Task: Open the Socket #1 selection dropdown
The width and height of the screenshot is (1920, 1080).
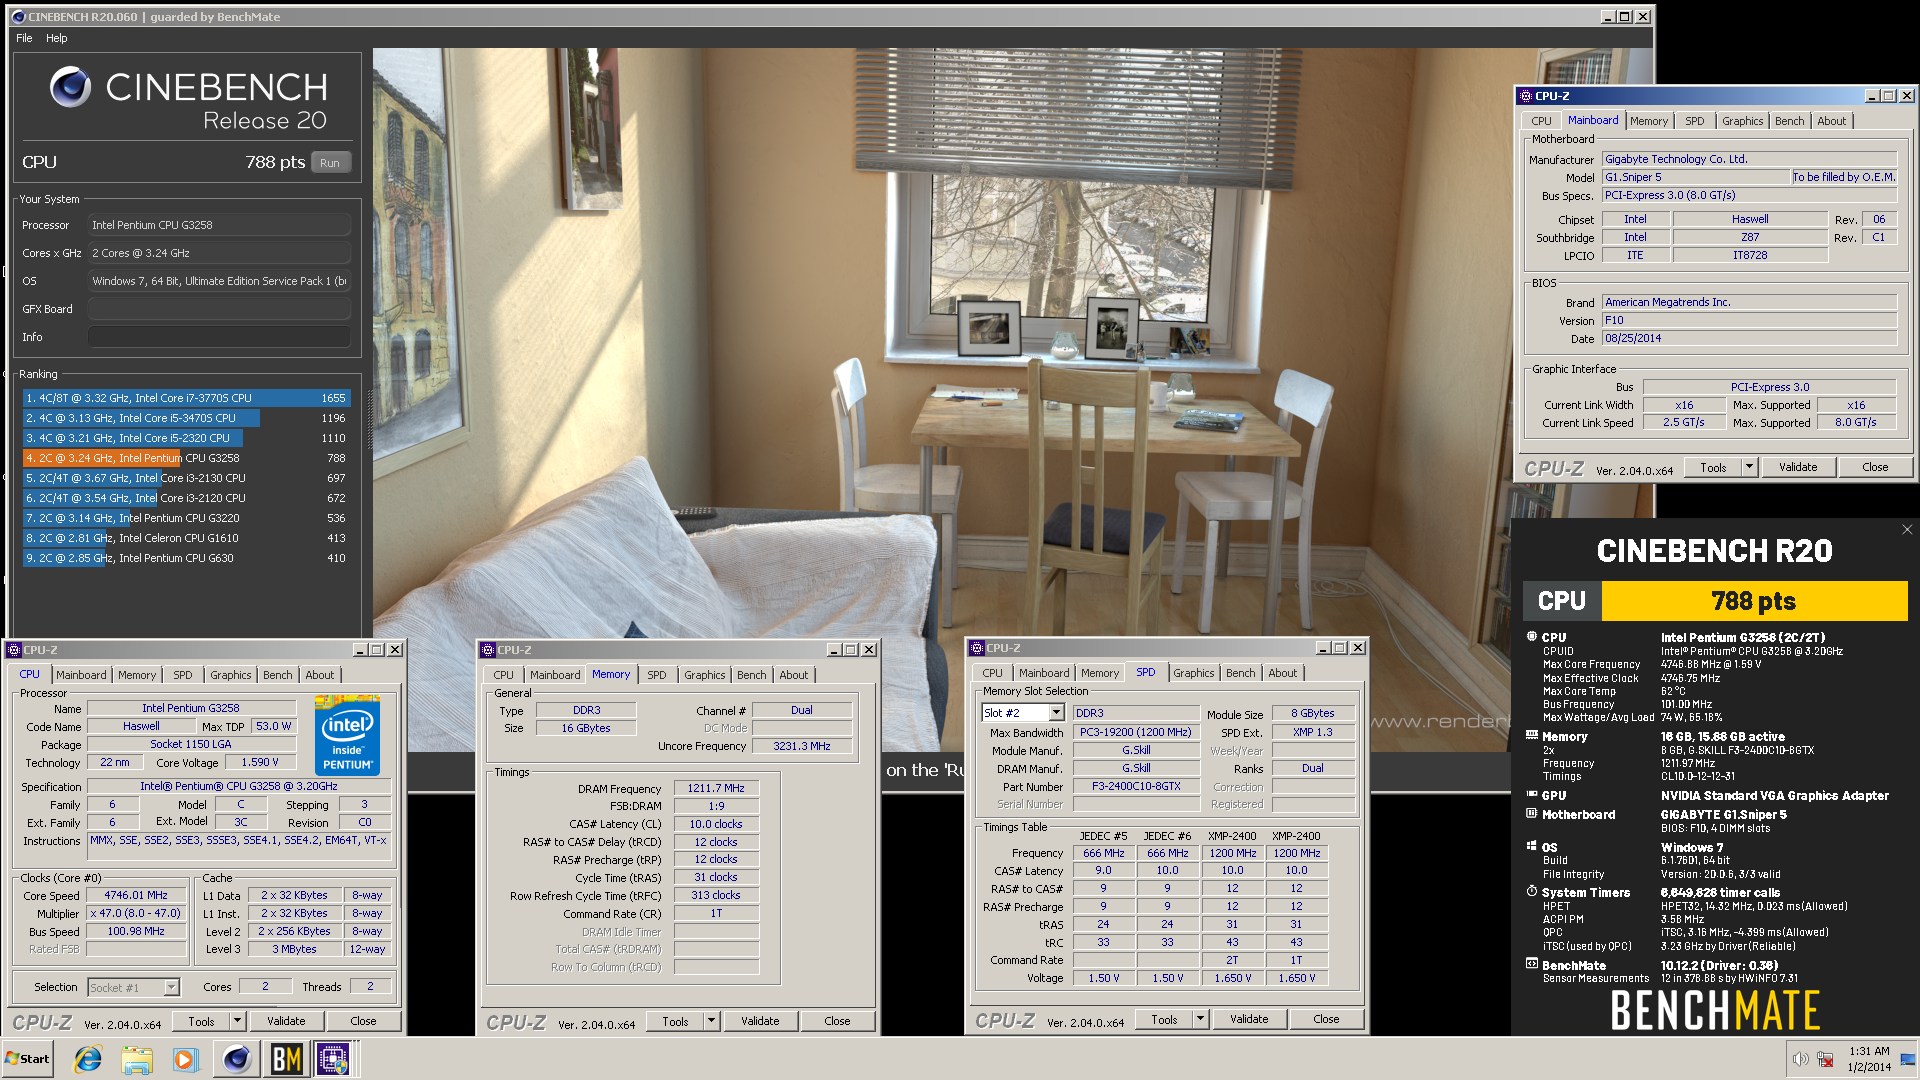Action: point(171,987)
